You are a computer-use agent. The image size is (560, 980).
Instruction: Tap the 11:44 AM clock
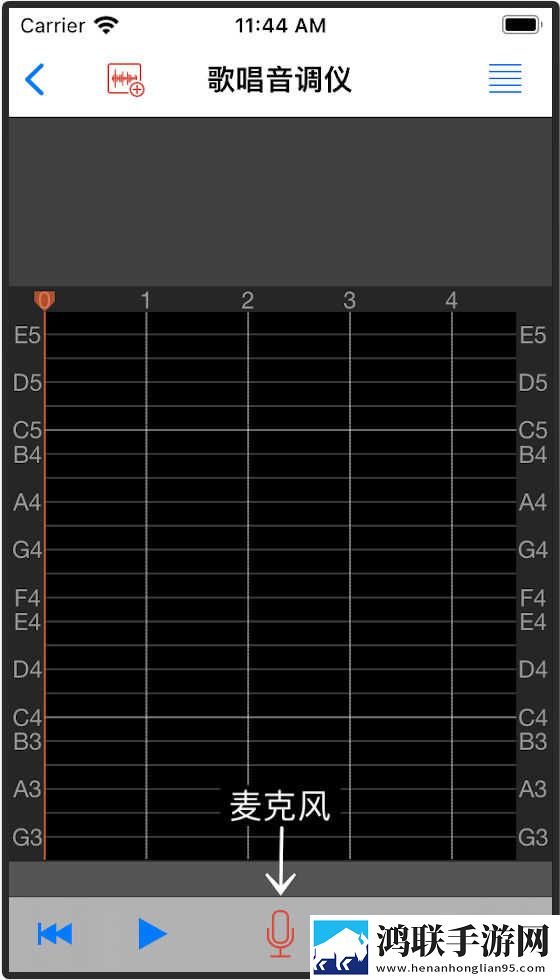[280, 25]
